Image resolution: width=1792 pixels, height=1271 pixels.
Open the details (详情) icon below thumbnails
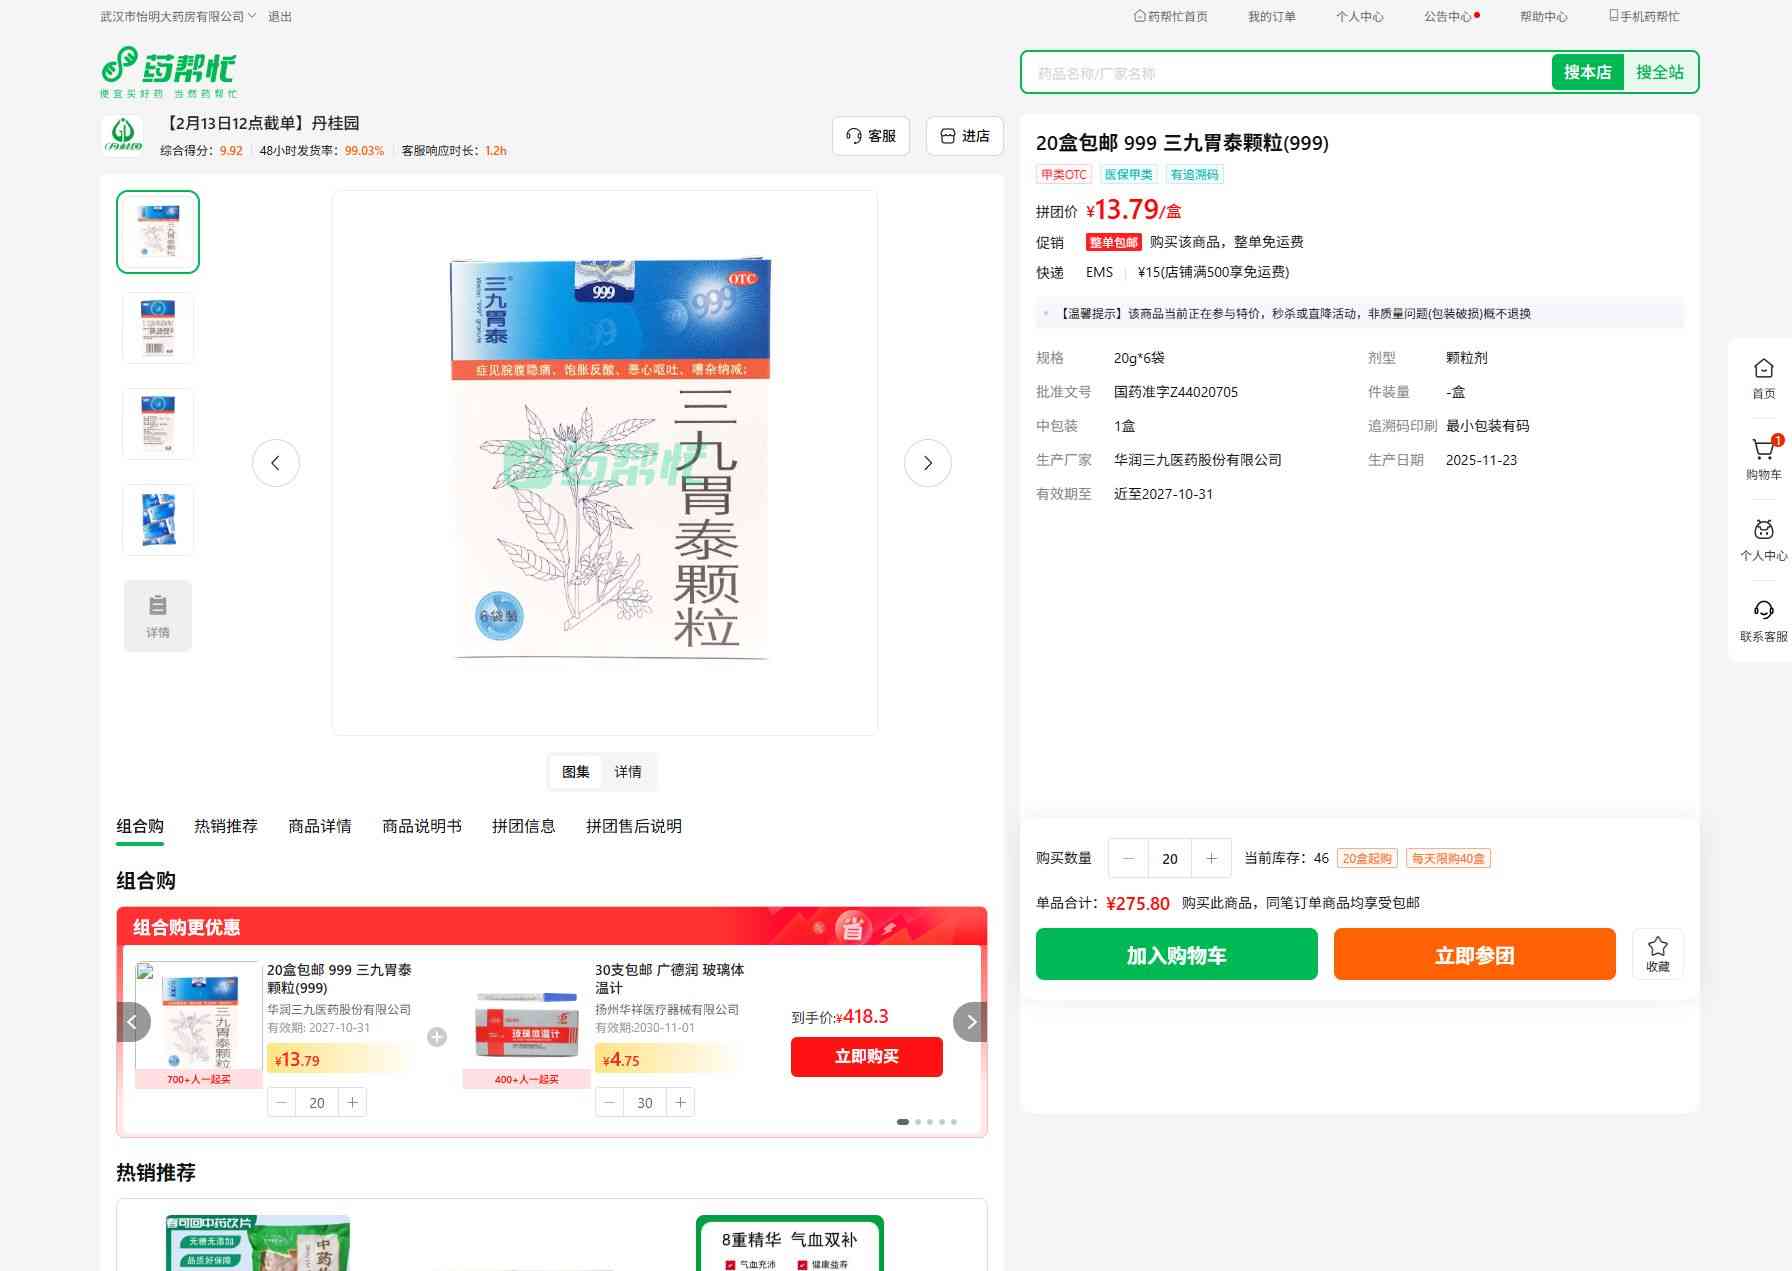[x=158, y=616]
